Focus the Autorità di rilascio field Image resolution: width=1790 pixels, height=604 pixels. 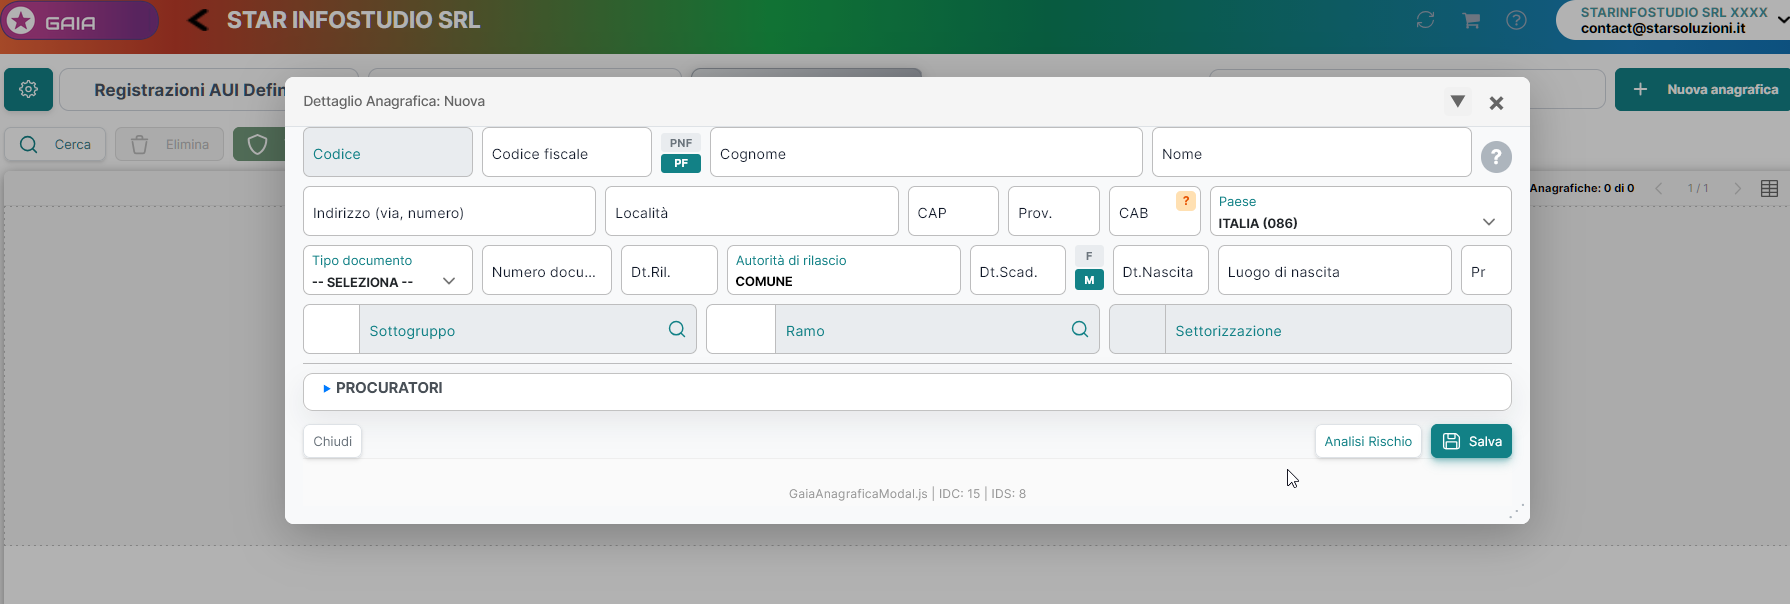tap(843, 270)
